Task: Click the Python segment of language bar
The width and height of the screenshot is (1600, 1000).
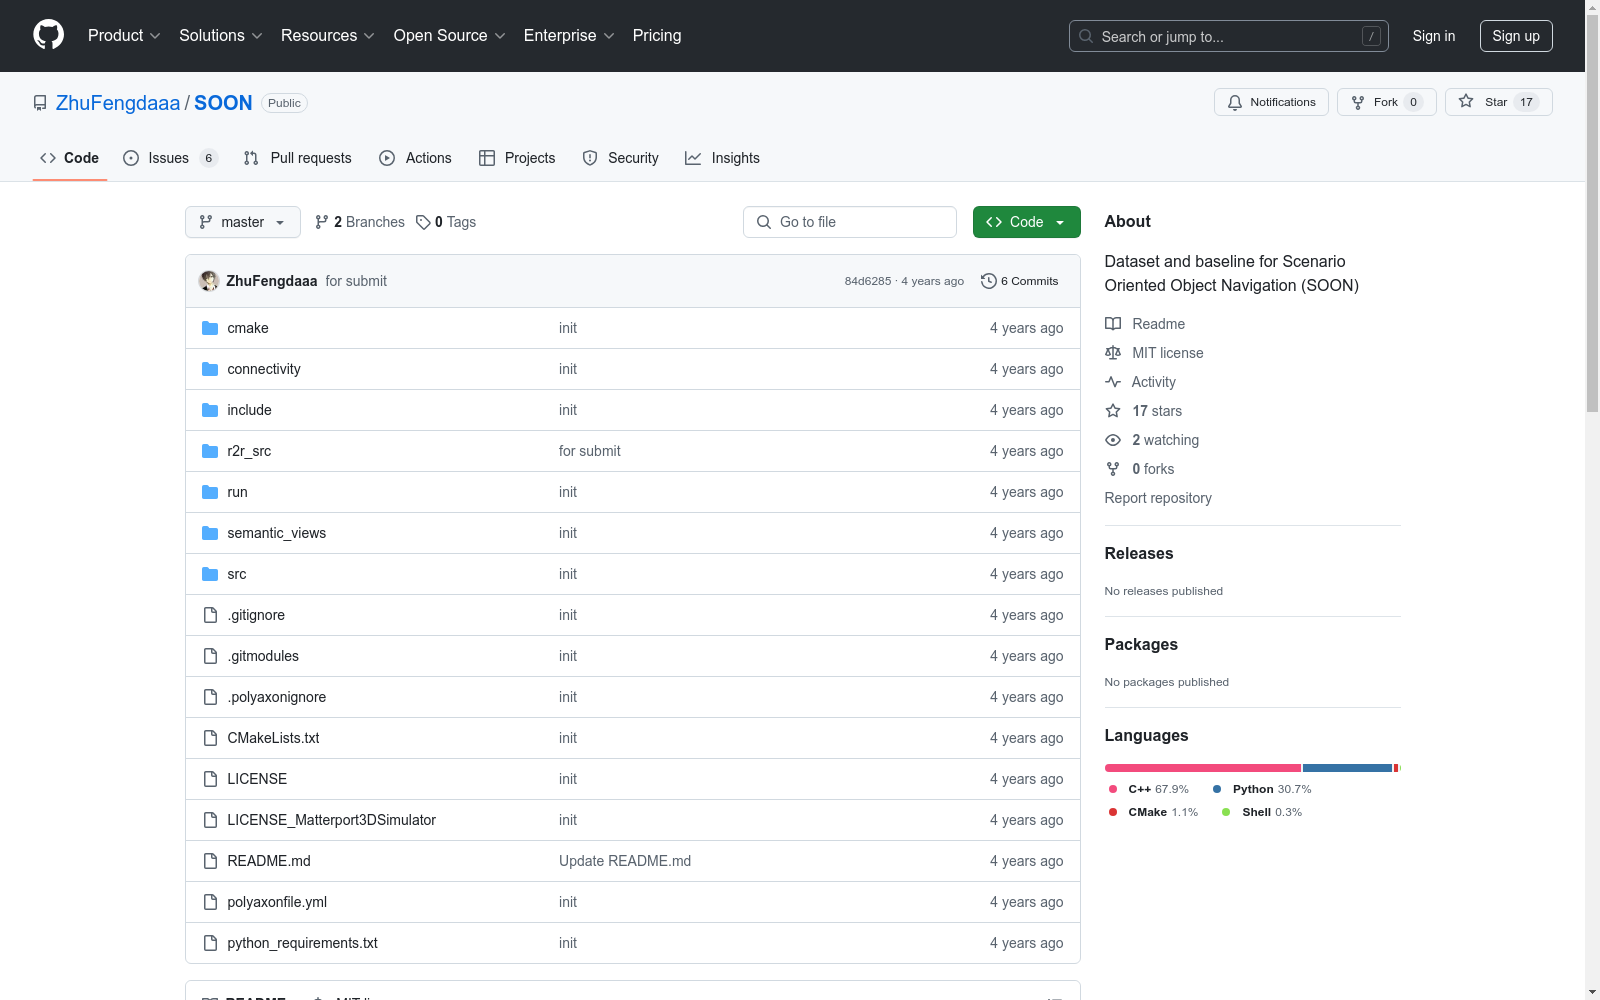Action: tap(1347, 768)
